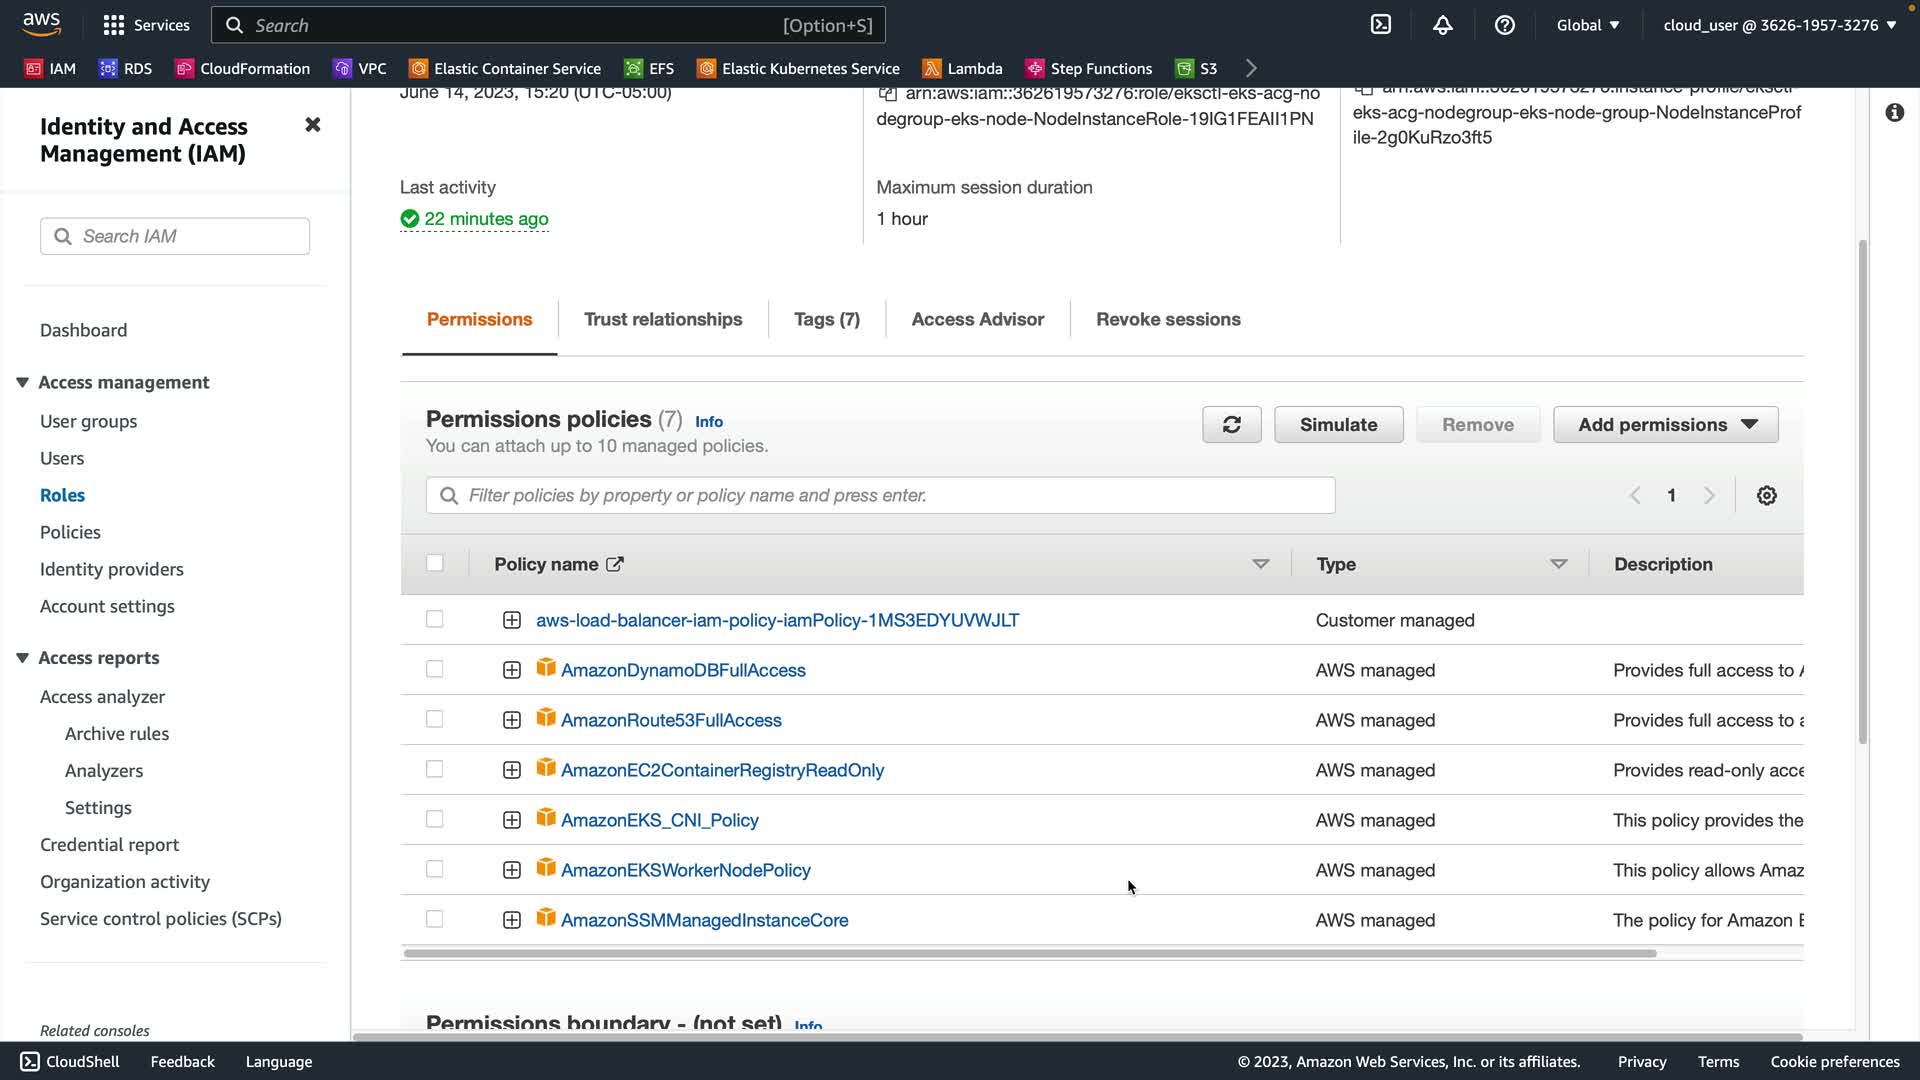The image size is (1920, 1080).
Task: Click the Simulate button
Action: click(1338, 425)
